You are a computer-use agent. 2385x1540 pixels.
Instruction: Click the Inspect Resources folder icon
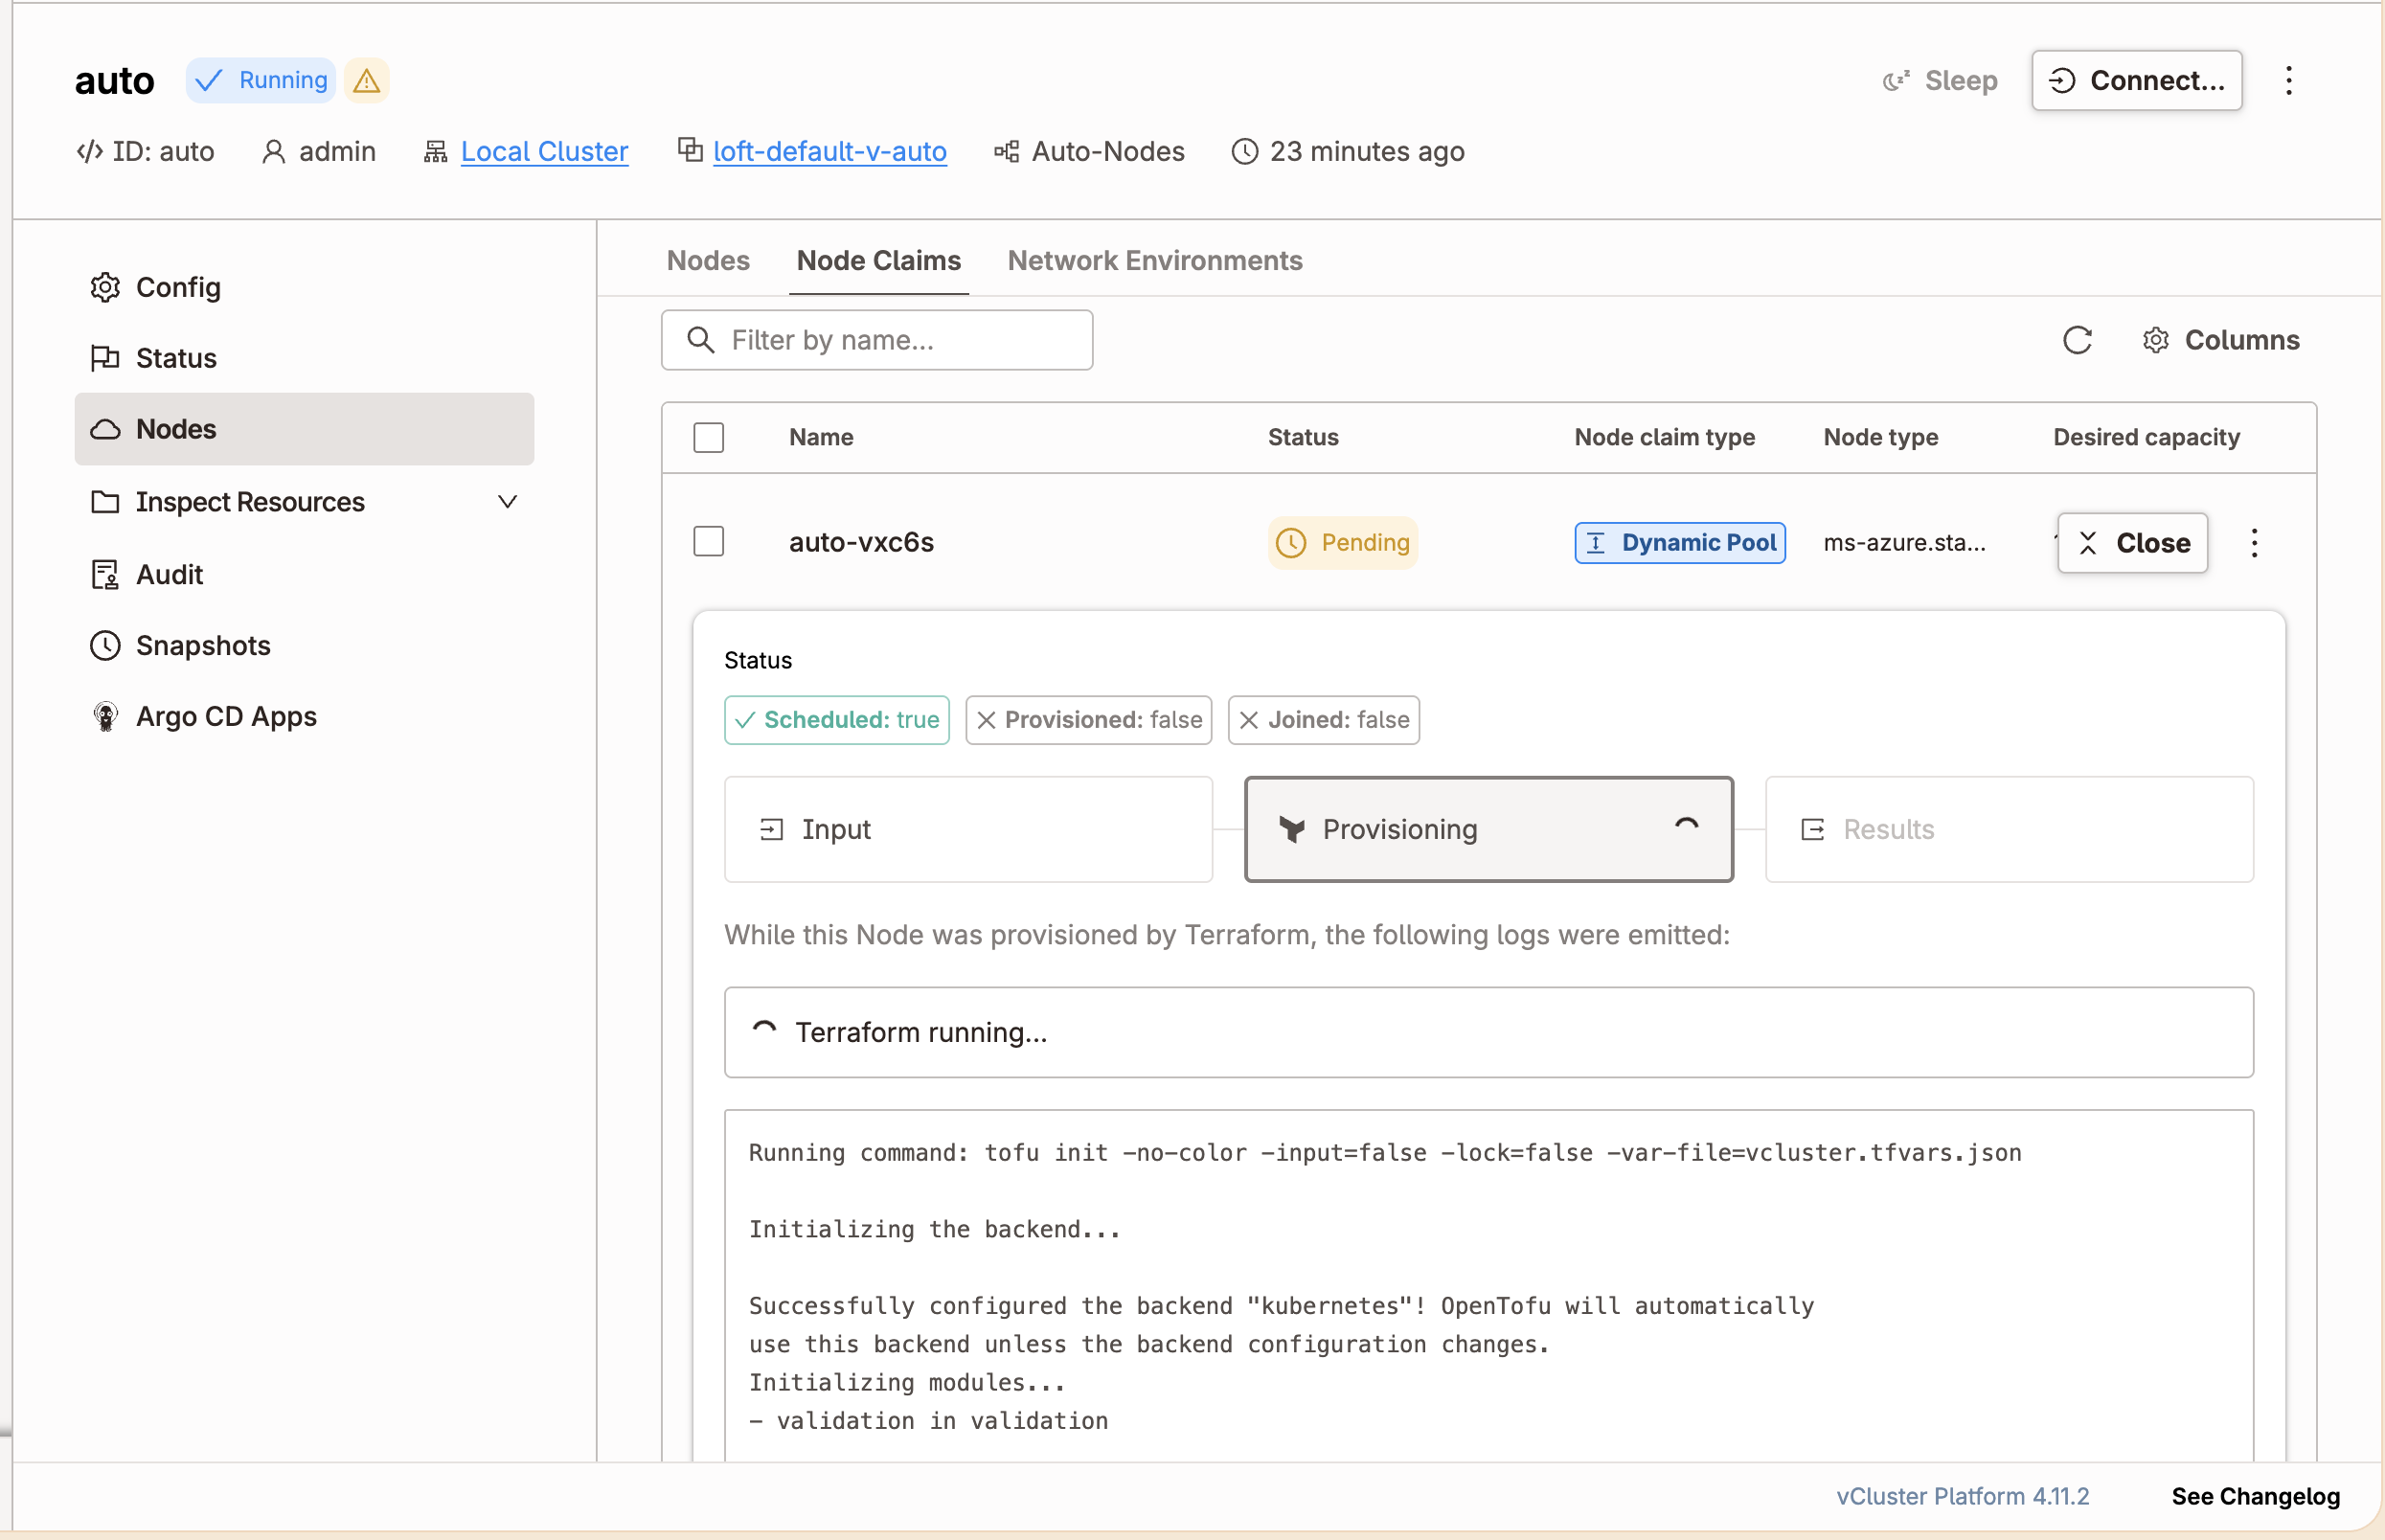click(x=105, y=502)
